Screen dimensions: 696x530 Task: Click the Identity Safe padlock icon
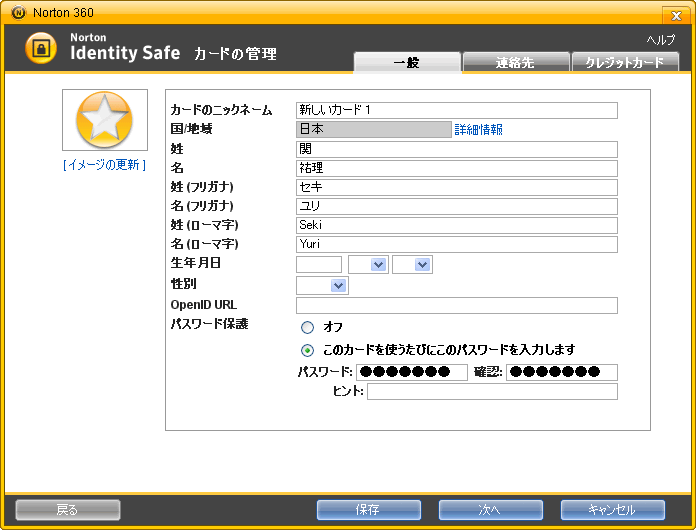click(x=41, y=48)
